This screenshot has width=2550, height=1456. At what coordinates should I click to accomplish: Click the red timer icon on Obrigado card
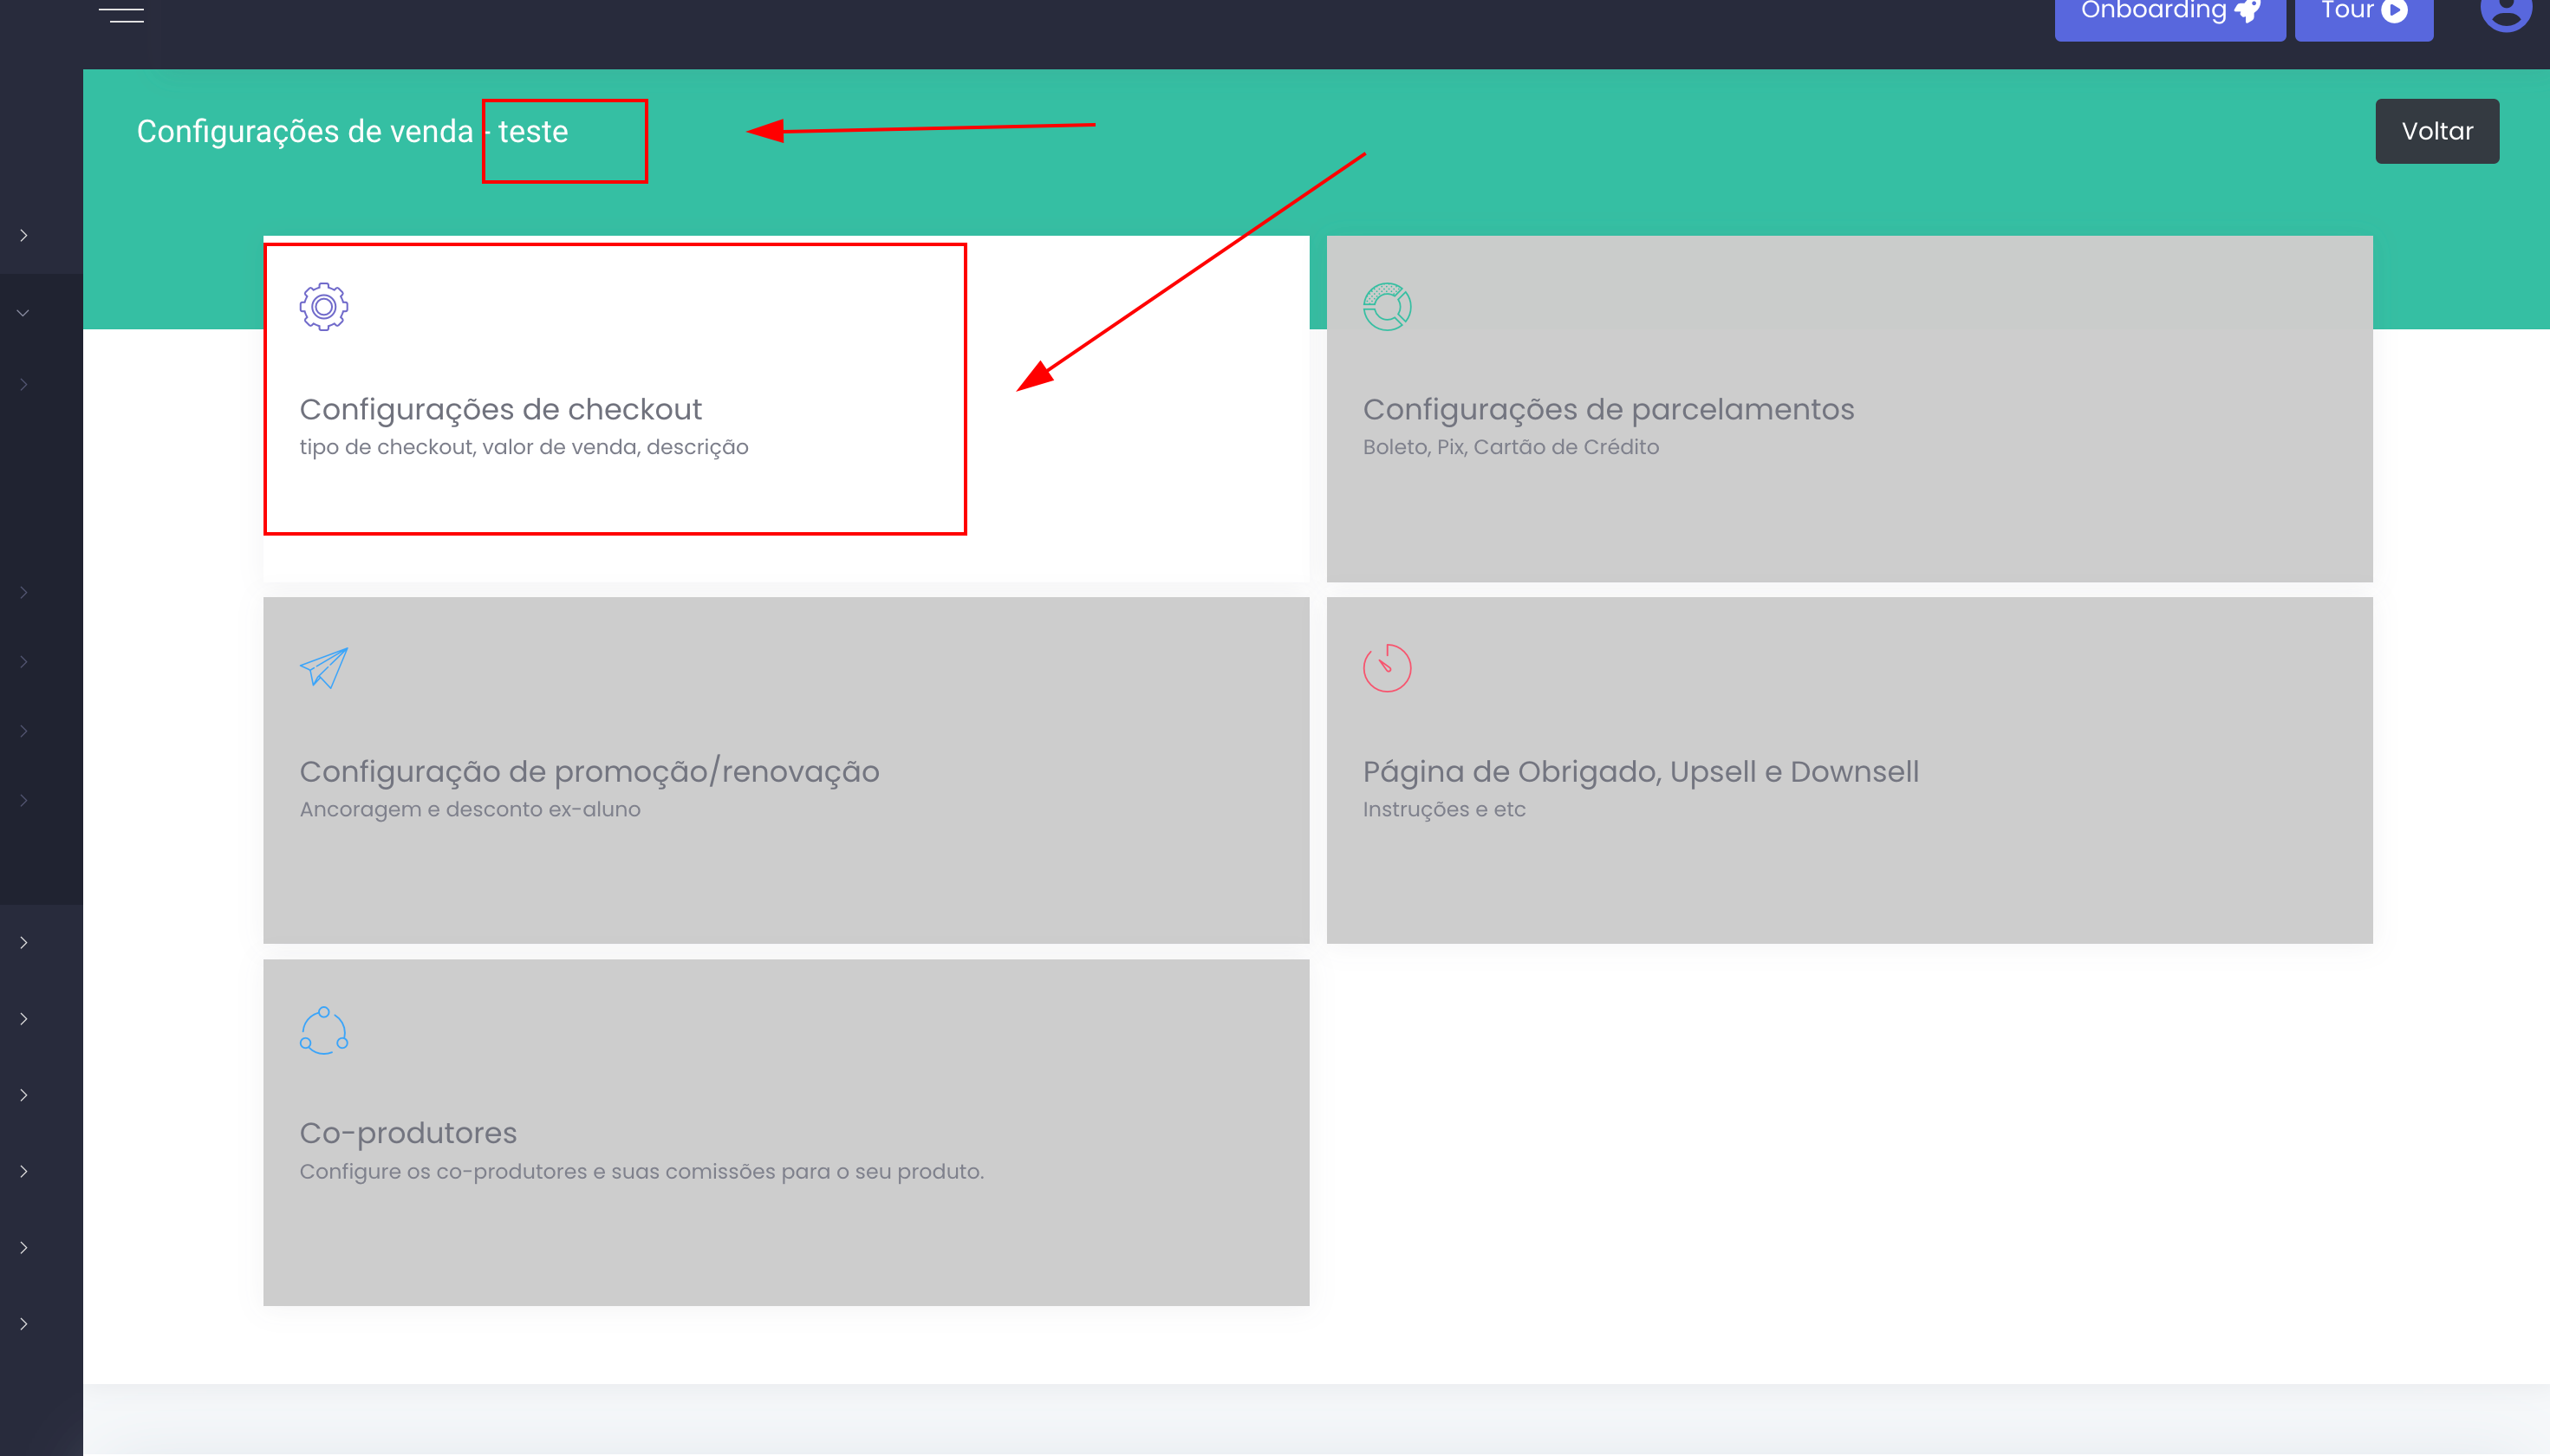(x=1386, y=668)
